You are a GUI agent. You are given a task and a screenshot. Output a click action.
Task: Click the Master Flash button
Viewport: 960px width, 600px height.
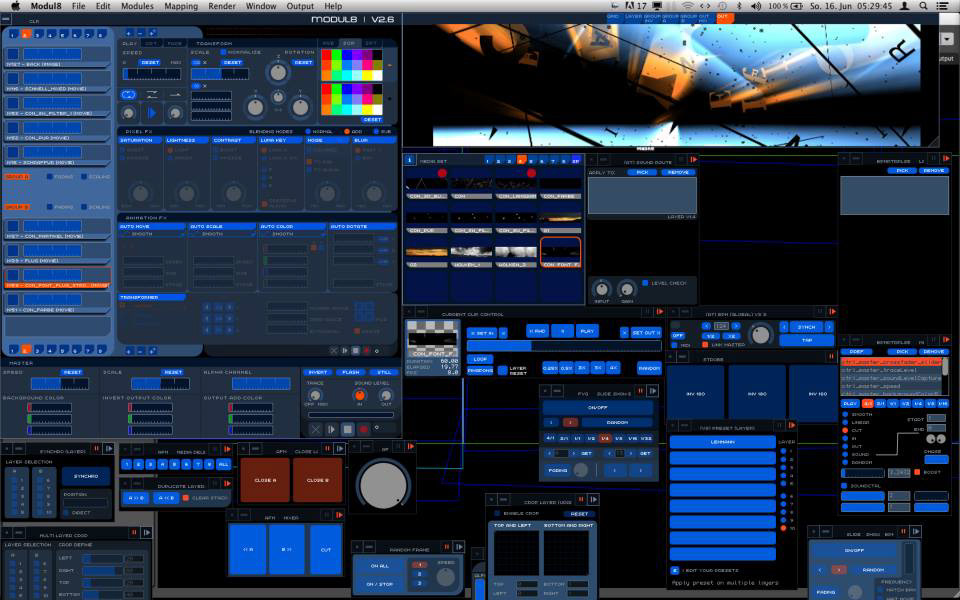[351, 372]
